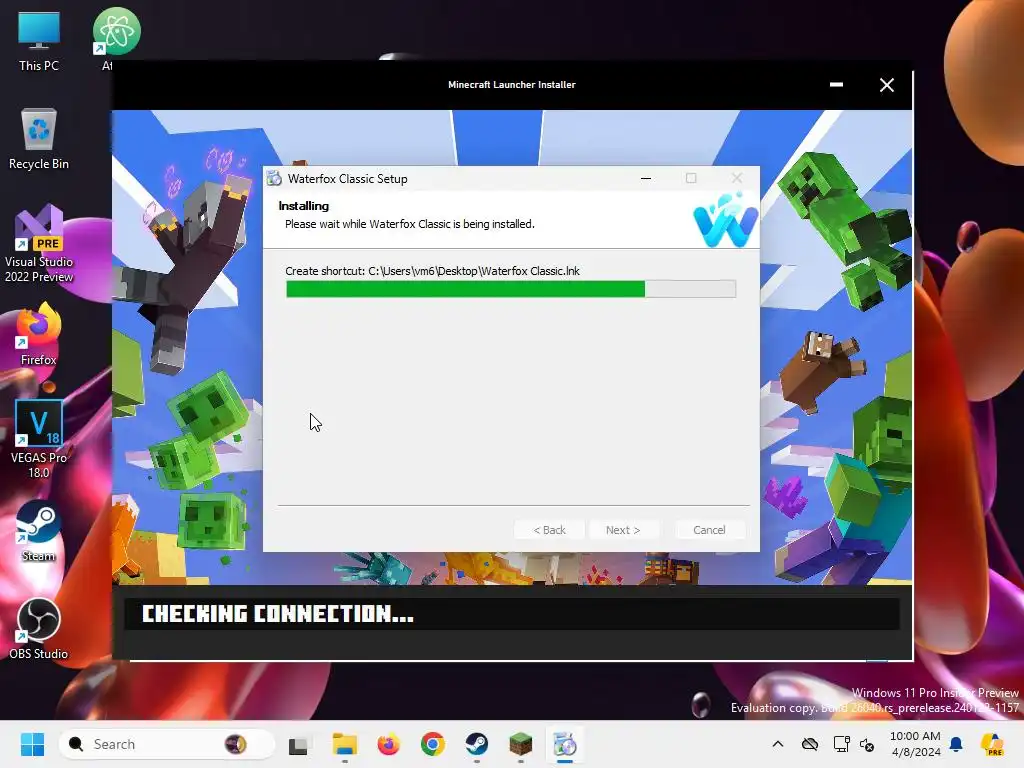Open the notification bell
Screen dimensions: 1024x768
pyautogui.click(x=956, y=744)
